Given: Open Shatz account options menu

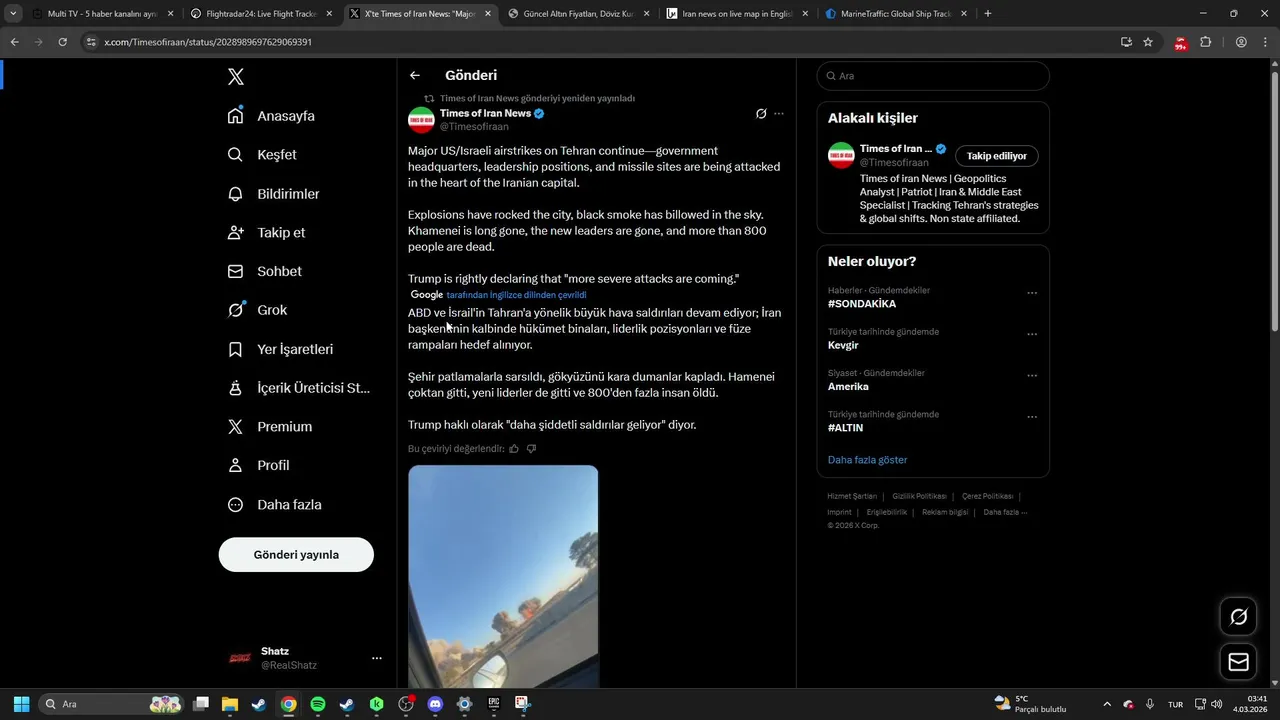Looking at the screenshot, I should click(x=376, y=658).
